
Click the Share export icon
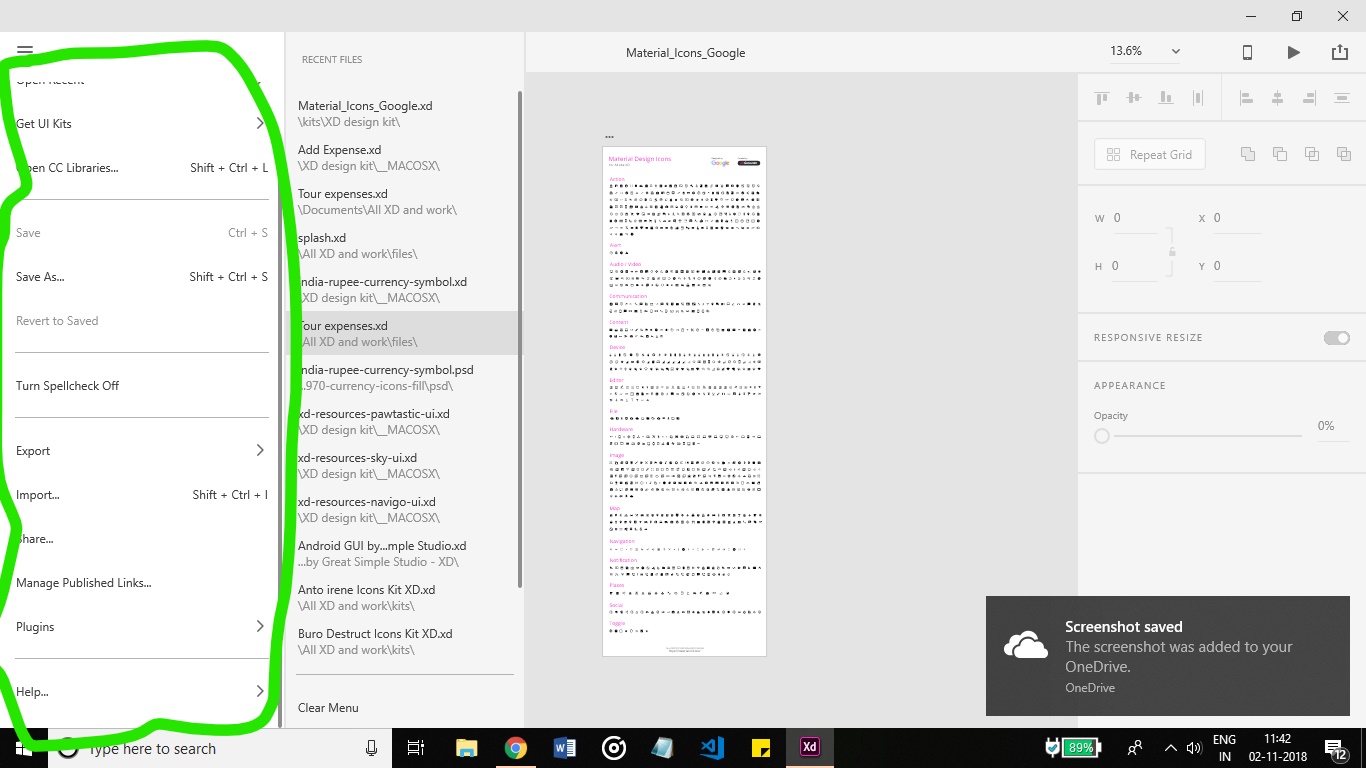[1340, 52]
